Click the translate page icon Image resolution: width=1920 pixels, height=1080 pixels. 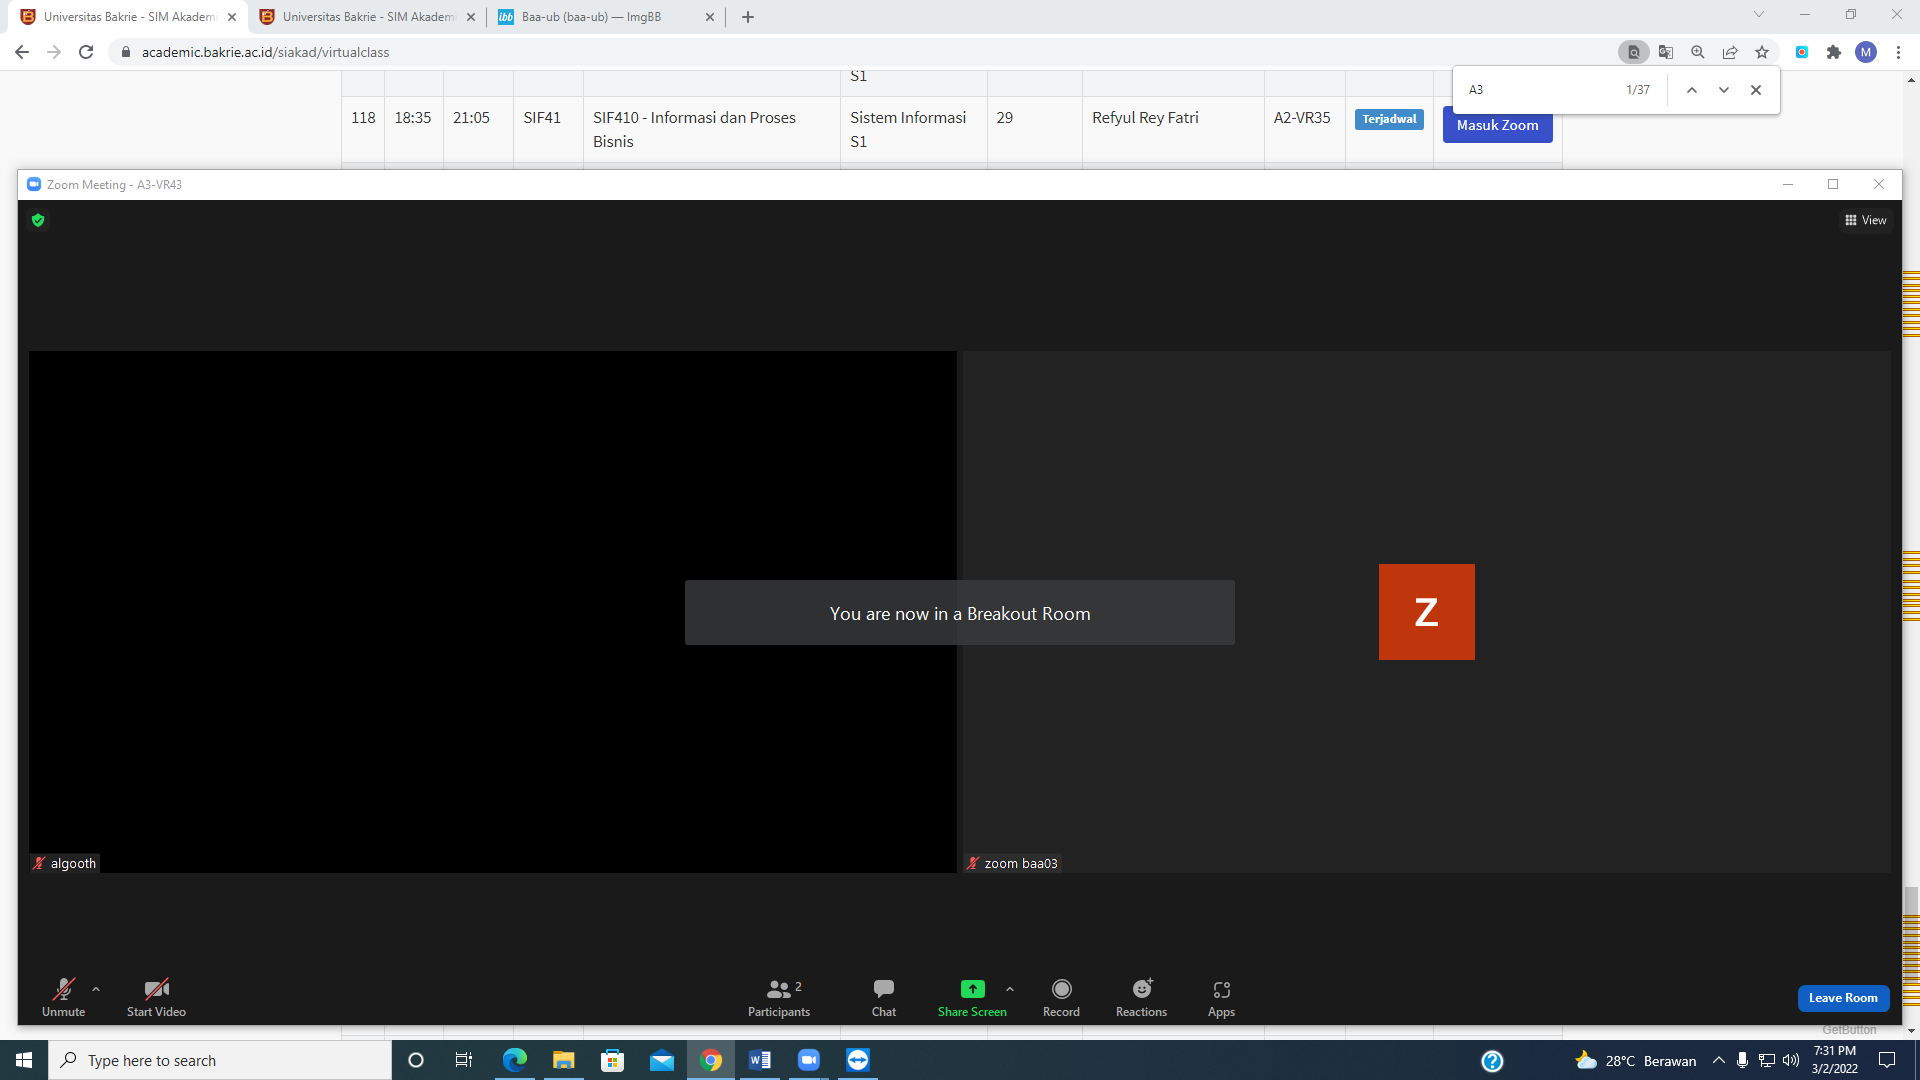pos(1666,52)
